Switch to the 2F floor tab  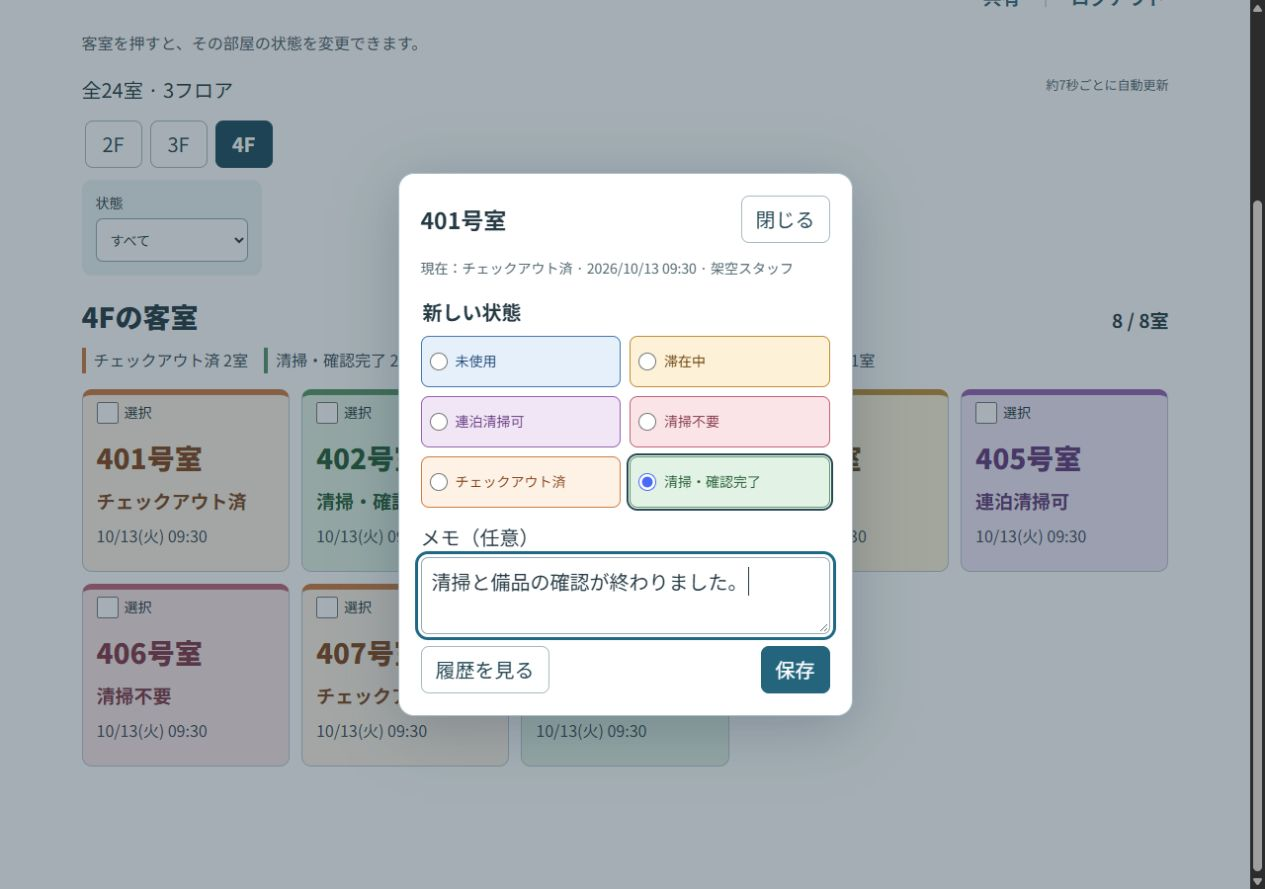pyautogui.click(x=114, y=144)
